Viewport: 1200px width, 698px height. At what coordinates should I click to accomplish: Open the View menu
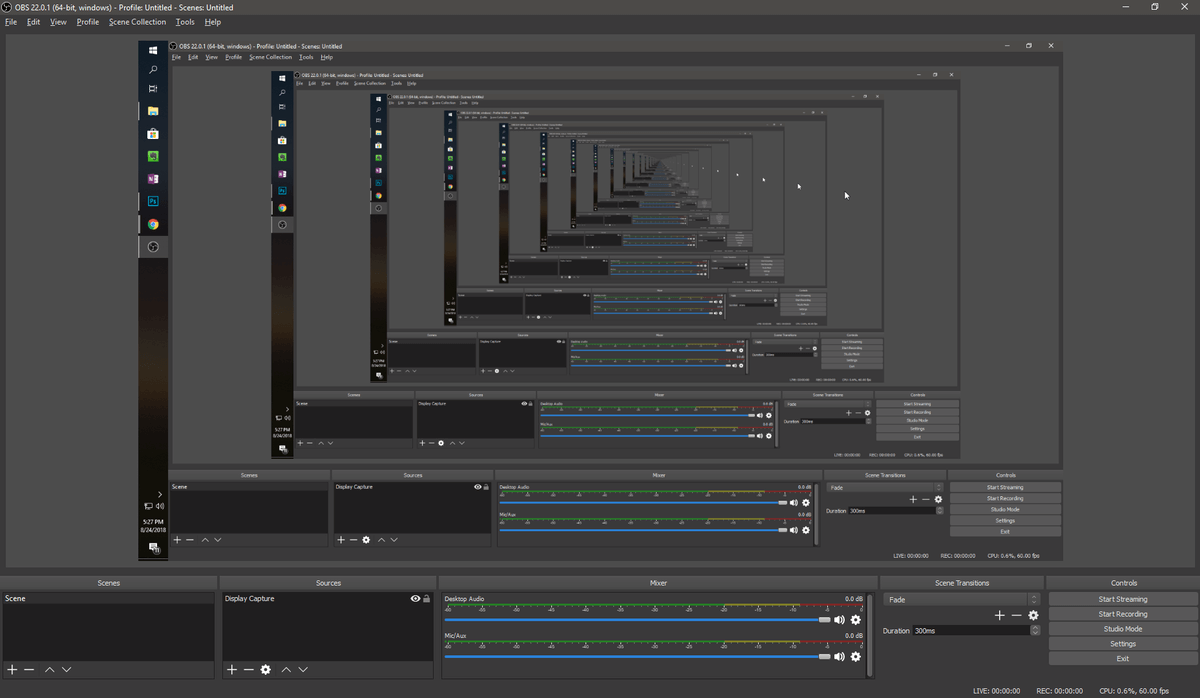pyautogui.click(x=59, y=22)
